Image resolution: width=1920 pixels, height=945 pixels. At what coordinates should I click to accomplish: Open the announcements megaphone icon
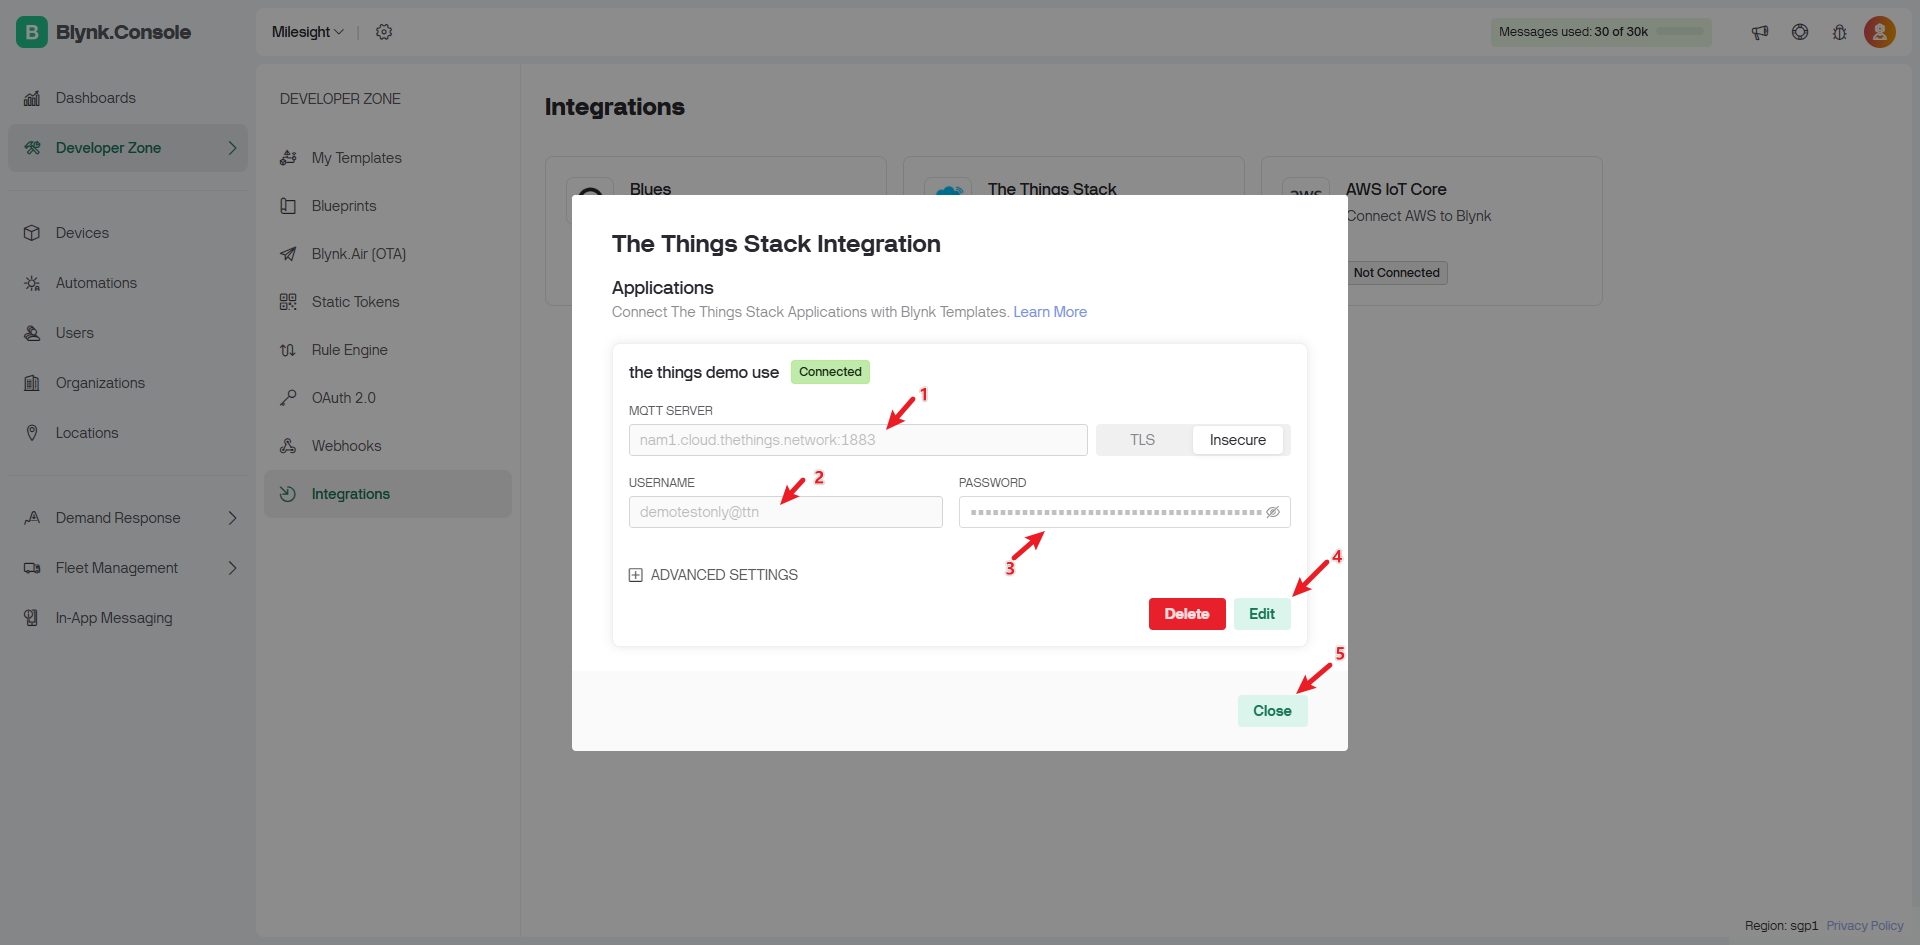click(x=1760, y=32)
